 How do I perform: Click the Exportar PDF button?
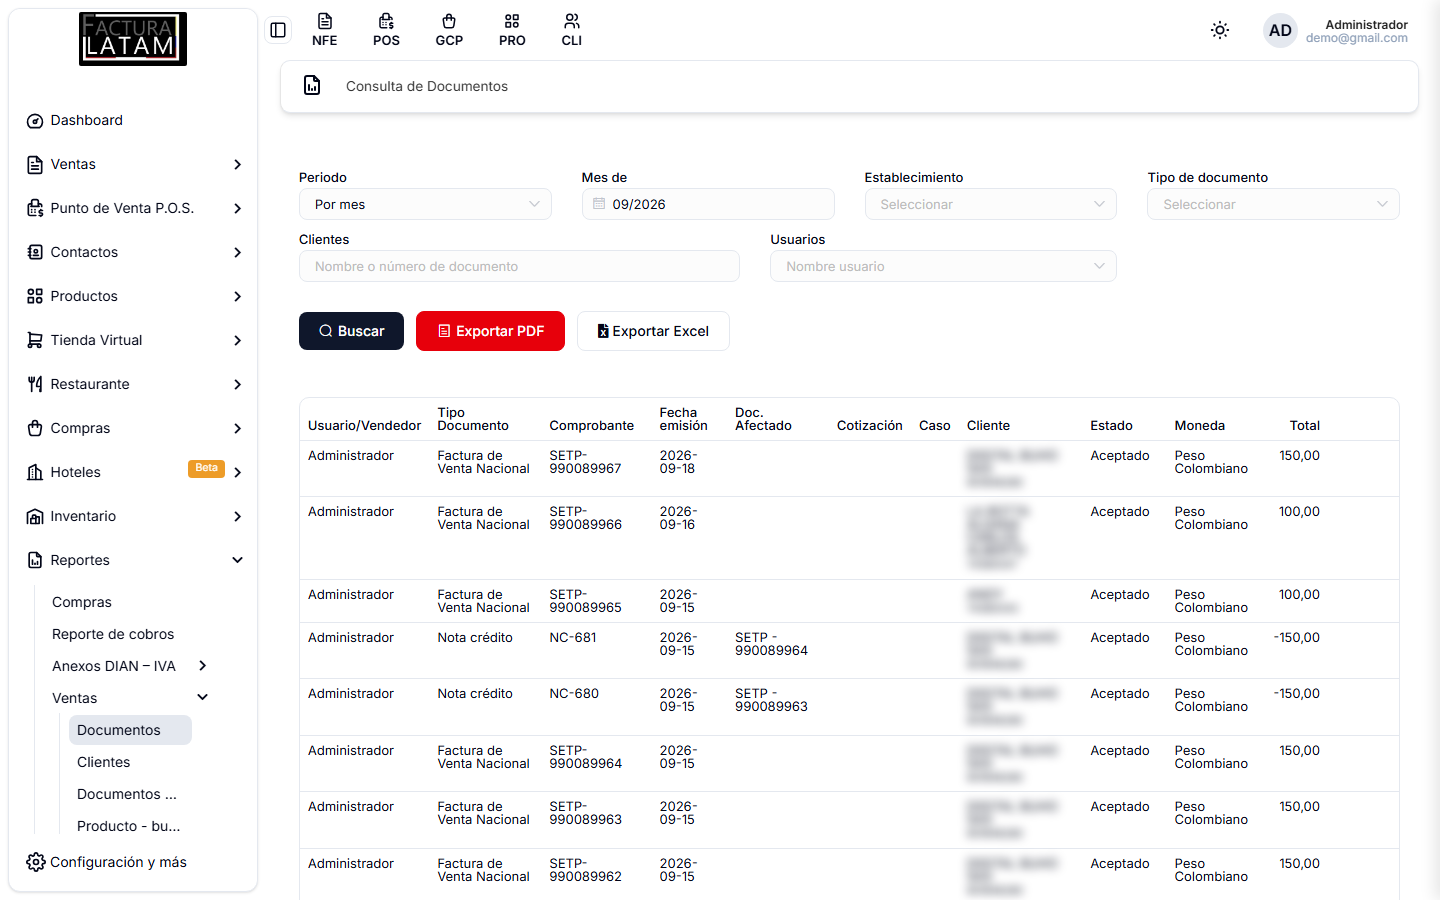[490, 331]
